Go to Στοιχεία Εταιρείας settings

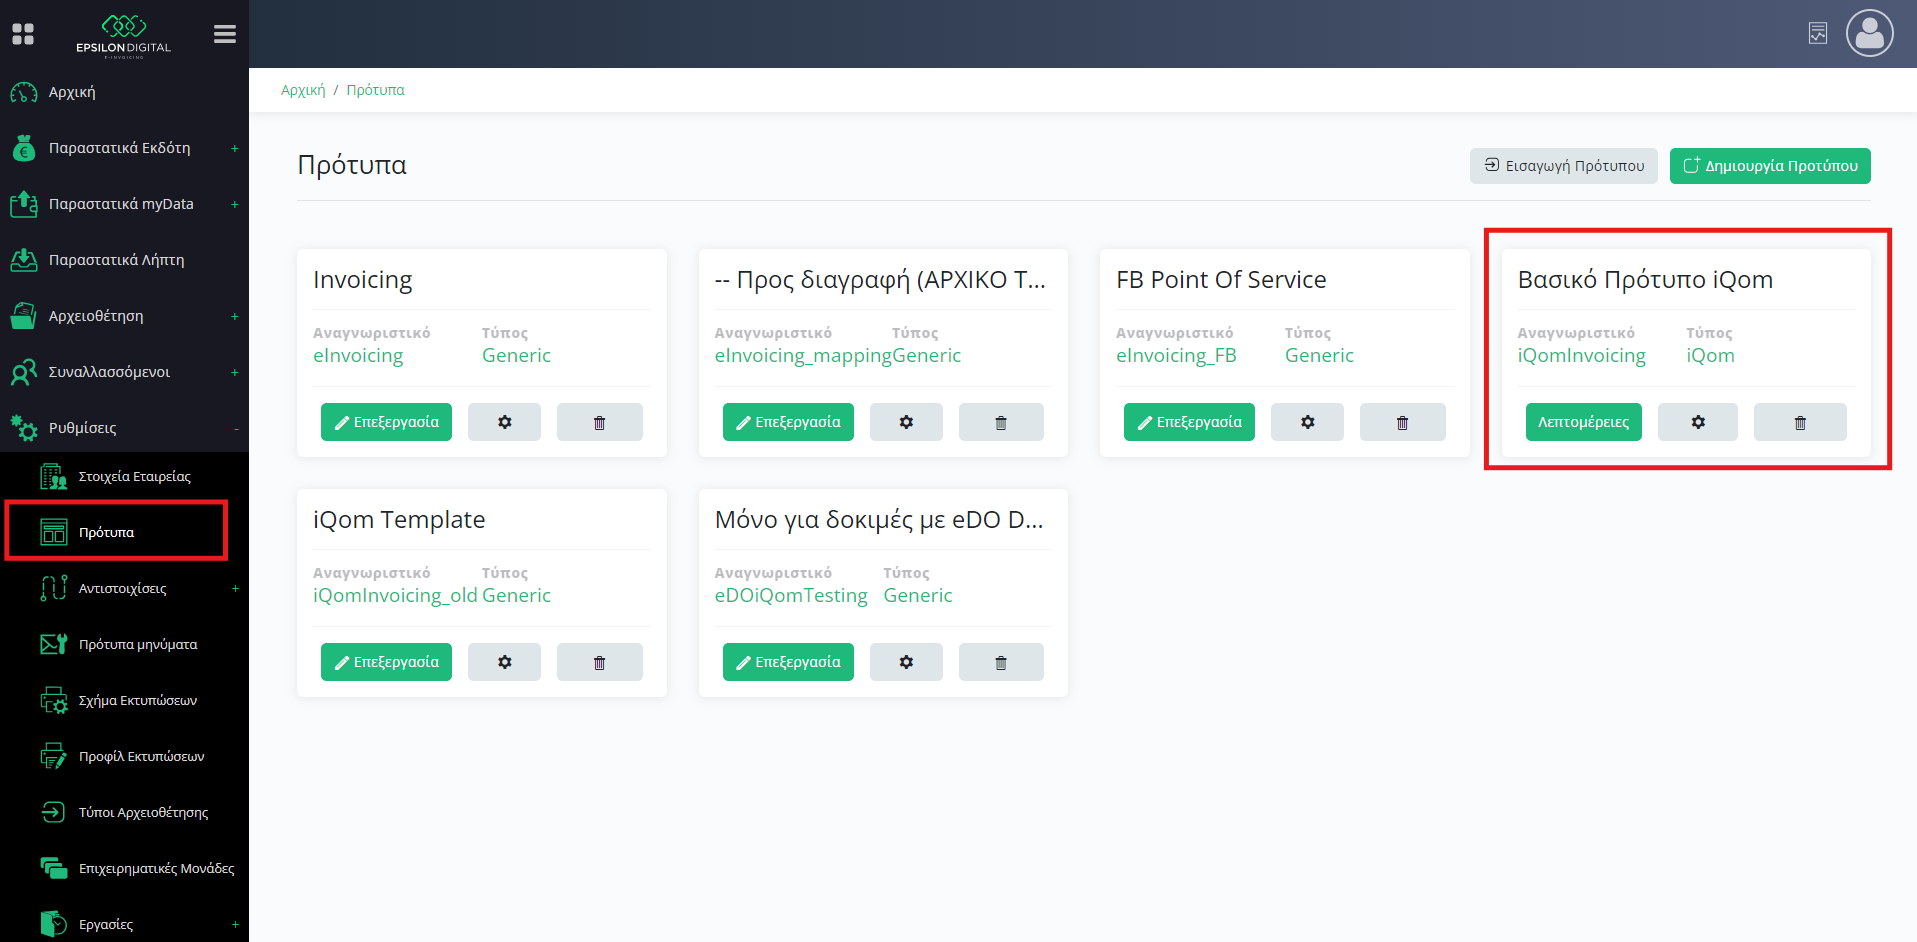(134, 476)
